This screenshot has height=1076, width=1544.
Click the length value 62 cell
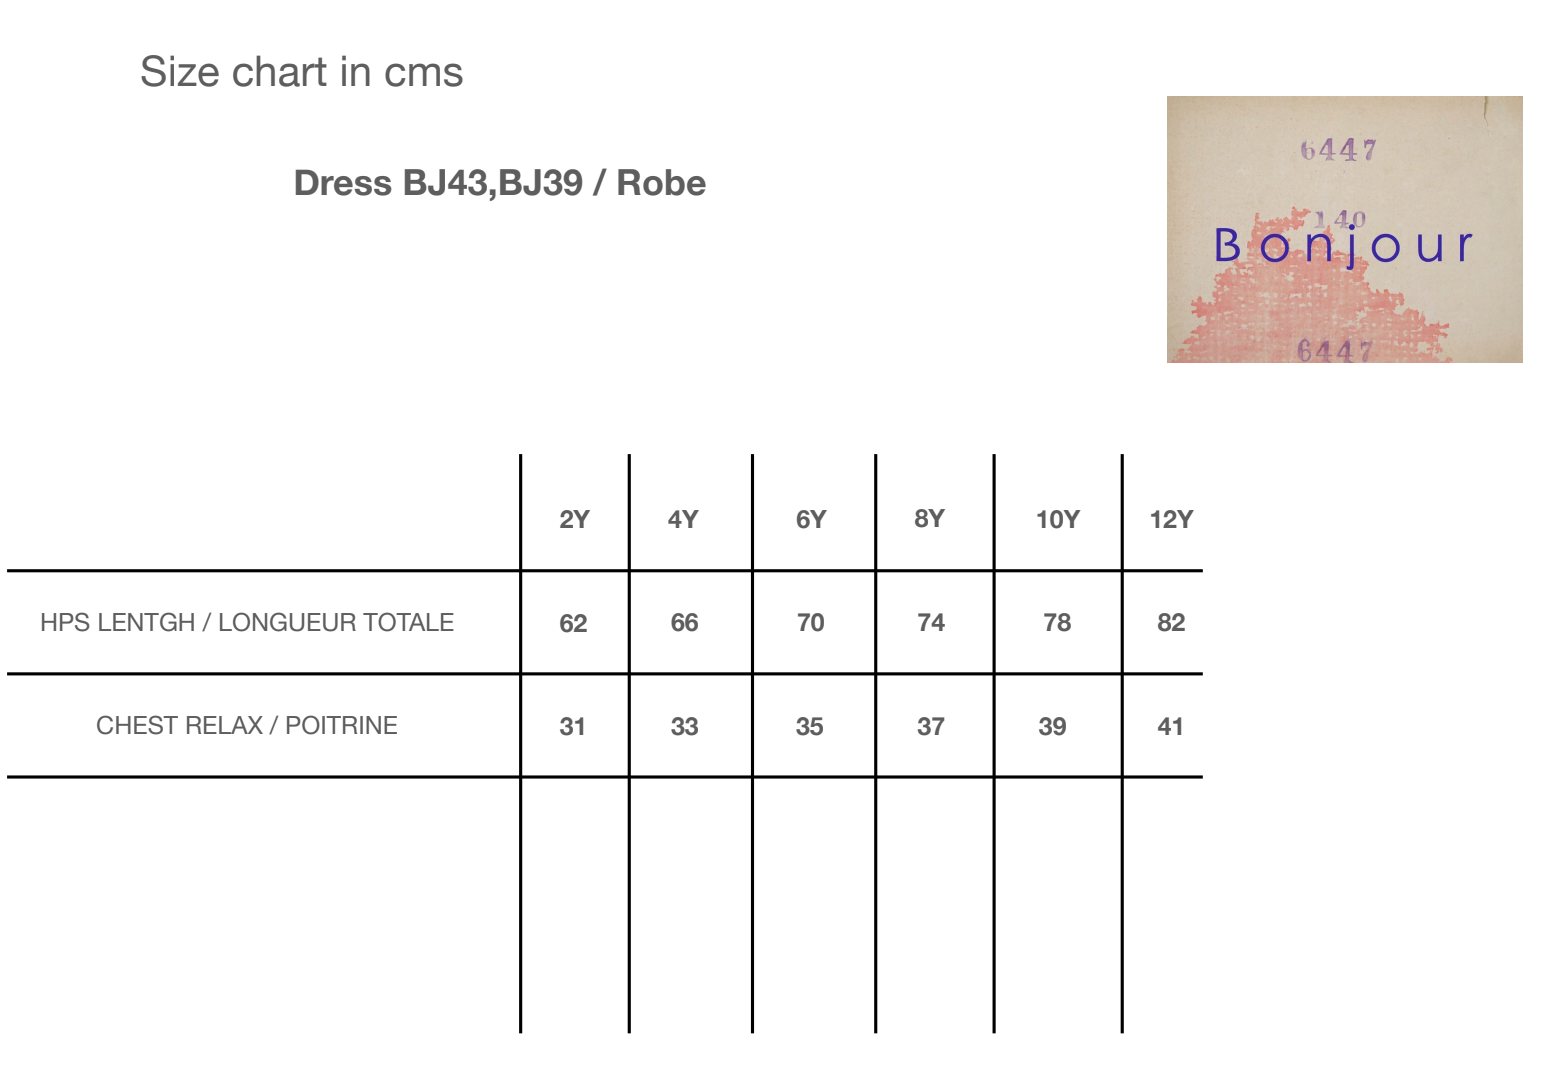click(573, 623)
